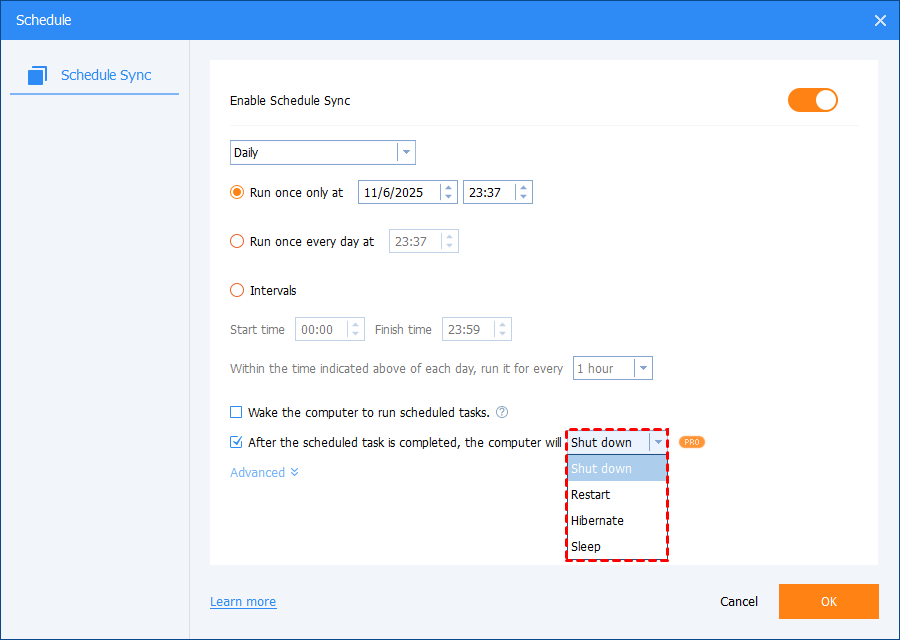Screen dimensions: 900x640
Task: Open the Learn more link
Action: [243, 602]
